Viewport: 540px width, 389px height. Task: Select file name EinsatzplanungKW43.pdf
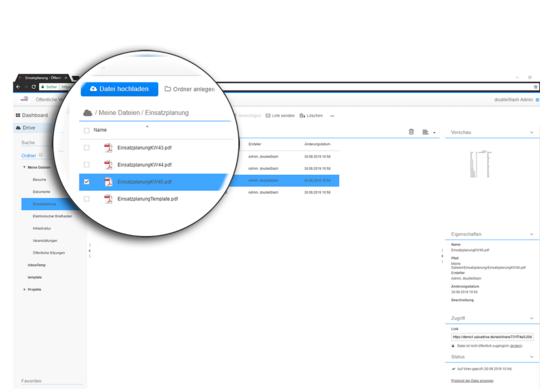[x=144, y=148]
